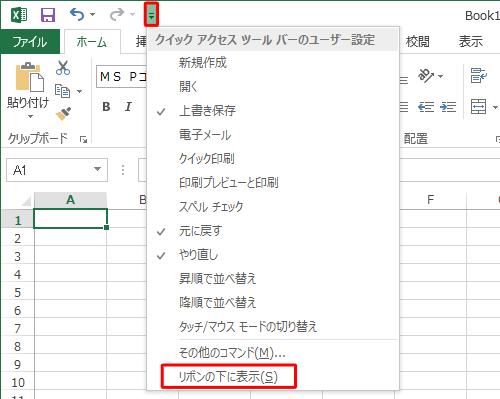Viewport: 500px width, 399px height.
Task: Click the Decrease Indent icon
Action: click(426, 107)
